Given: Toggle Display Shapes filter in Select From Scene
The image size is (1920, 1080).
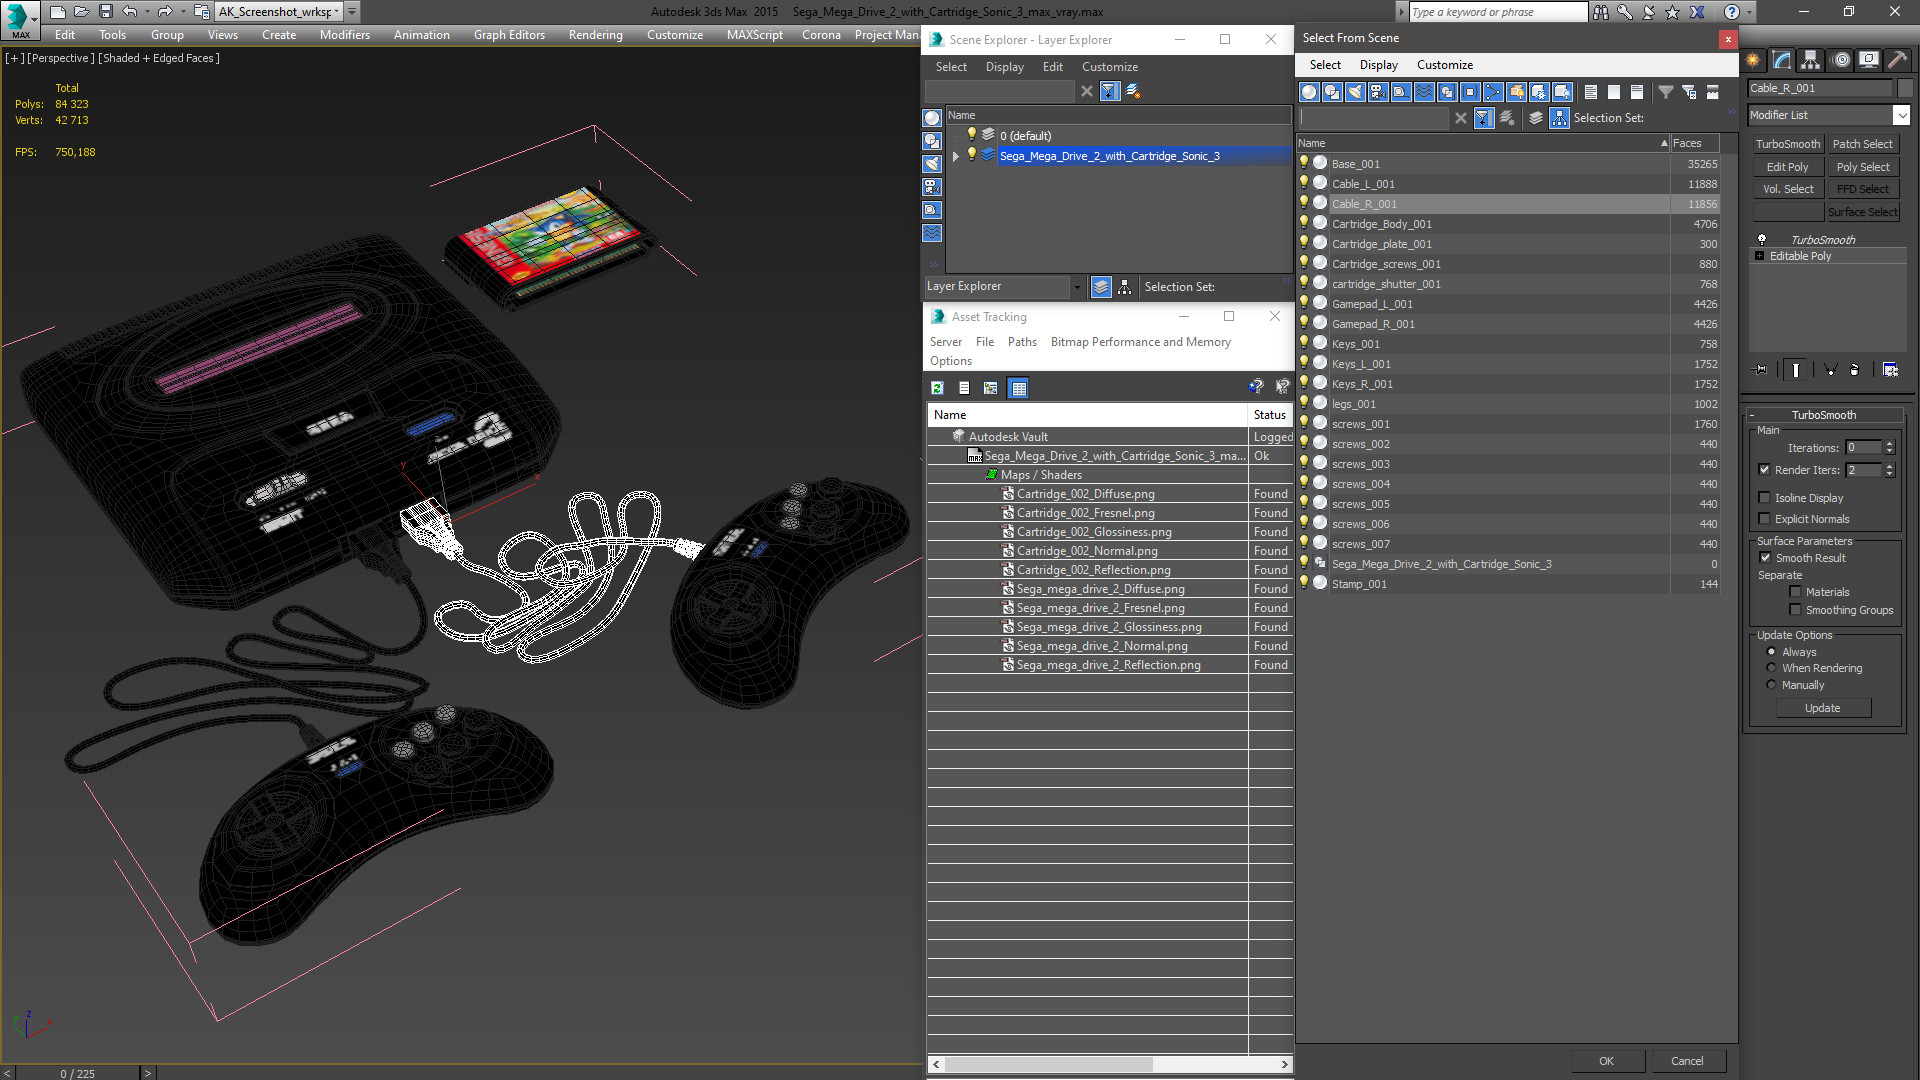Looking at the screenshot, I should coord(1332,92).
